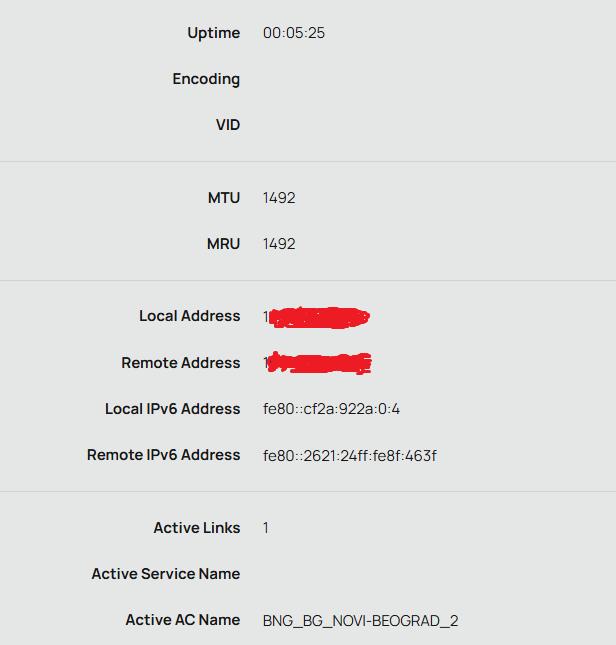Click the redacted Remote Address value
Image resolution: width=616 pixels, height=645 pixels.
click(319, 363)
